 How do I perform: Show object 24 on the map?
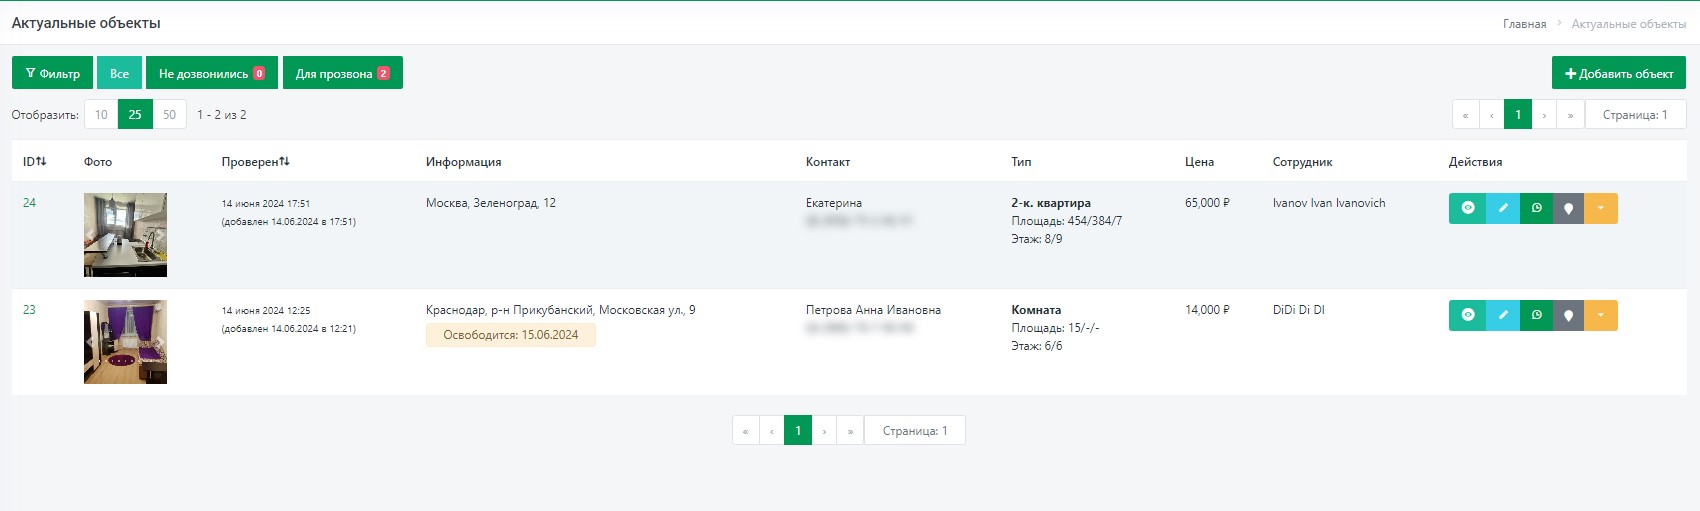coord(1568,208)
